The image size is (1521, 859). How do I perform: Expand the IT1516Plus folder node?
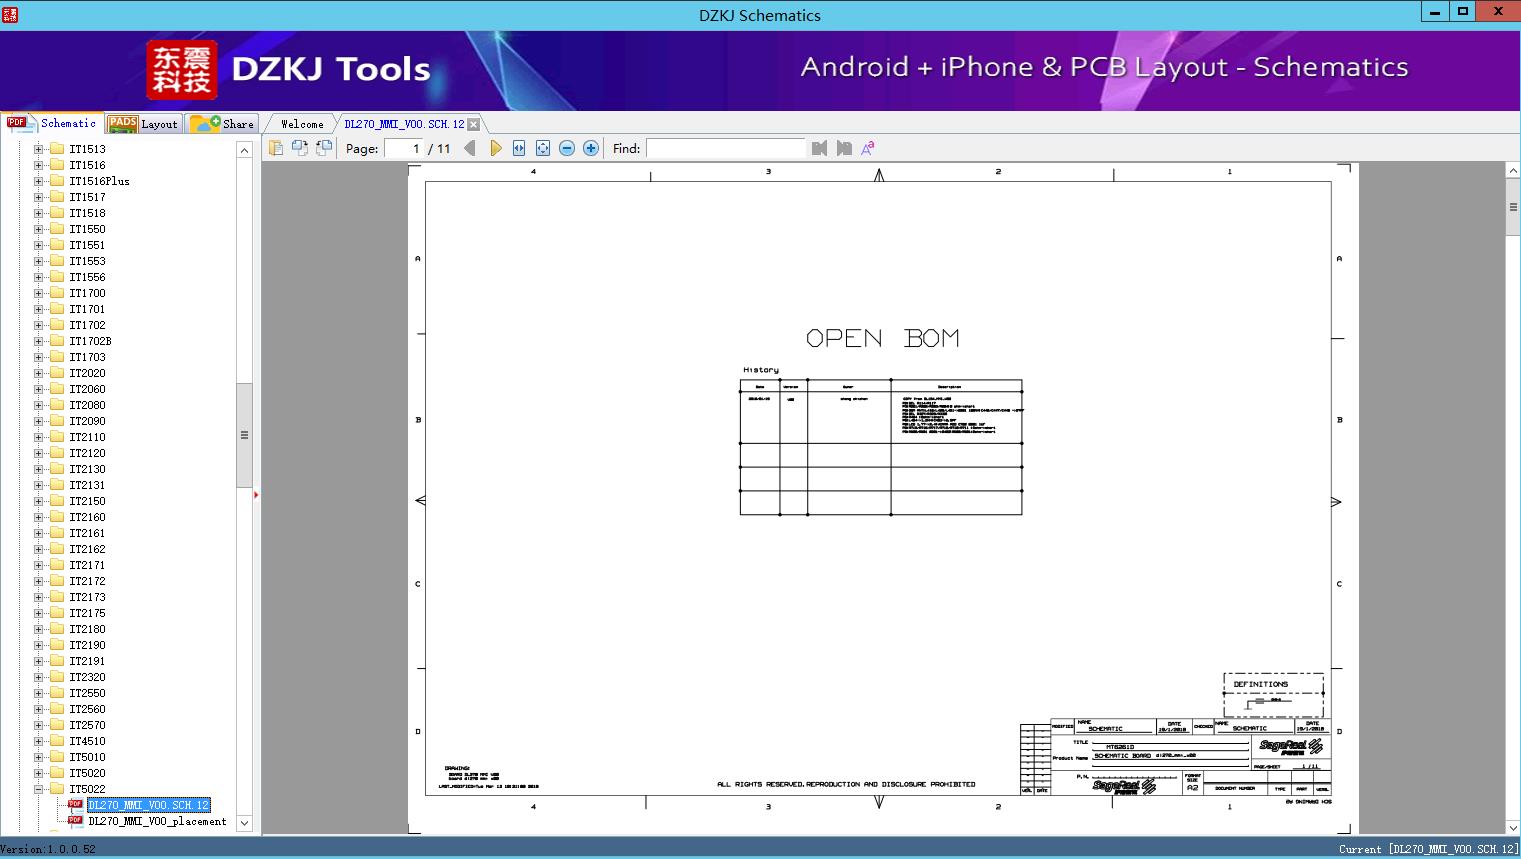click(38, 181)
